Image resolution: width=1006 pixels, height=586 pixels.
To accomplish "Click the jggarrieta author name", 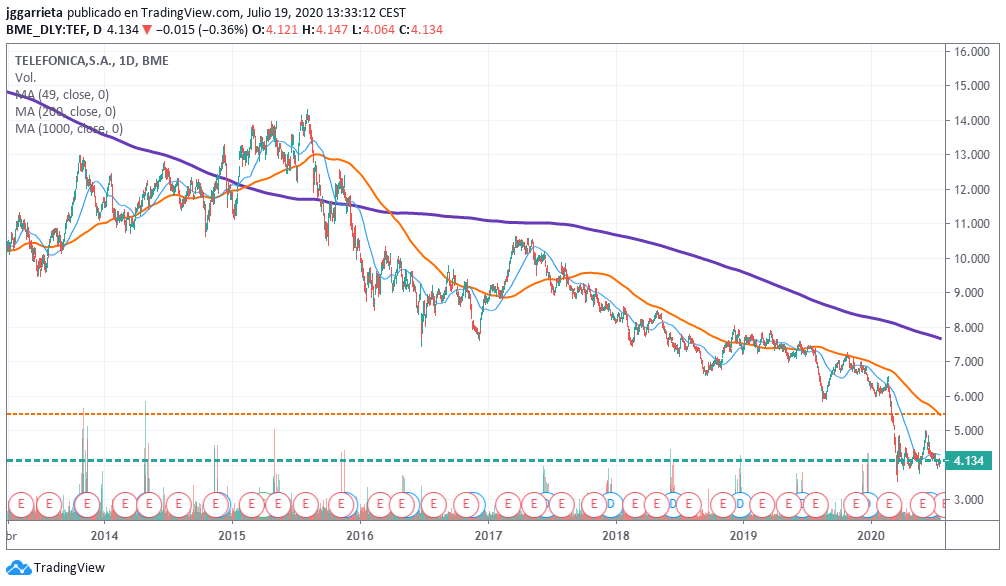I will [x=35, y=13].
